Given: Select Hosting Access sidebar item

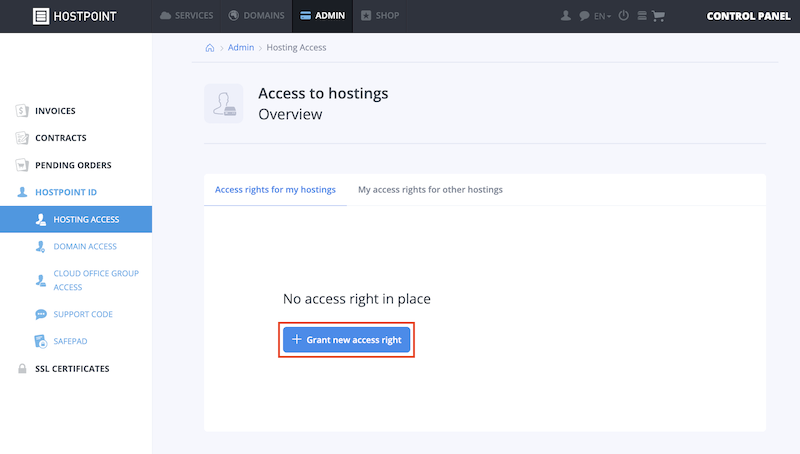Looking at the screenshot, I should coord(76,219).
